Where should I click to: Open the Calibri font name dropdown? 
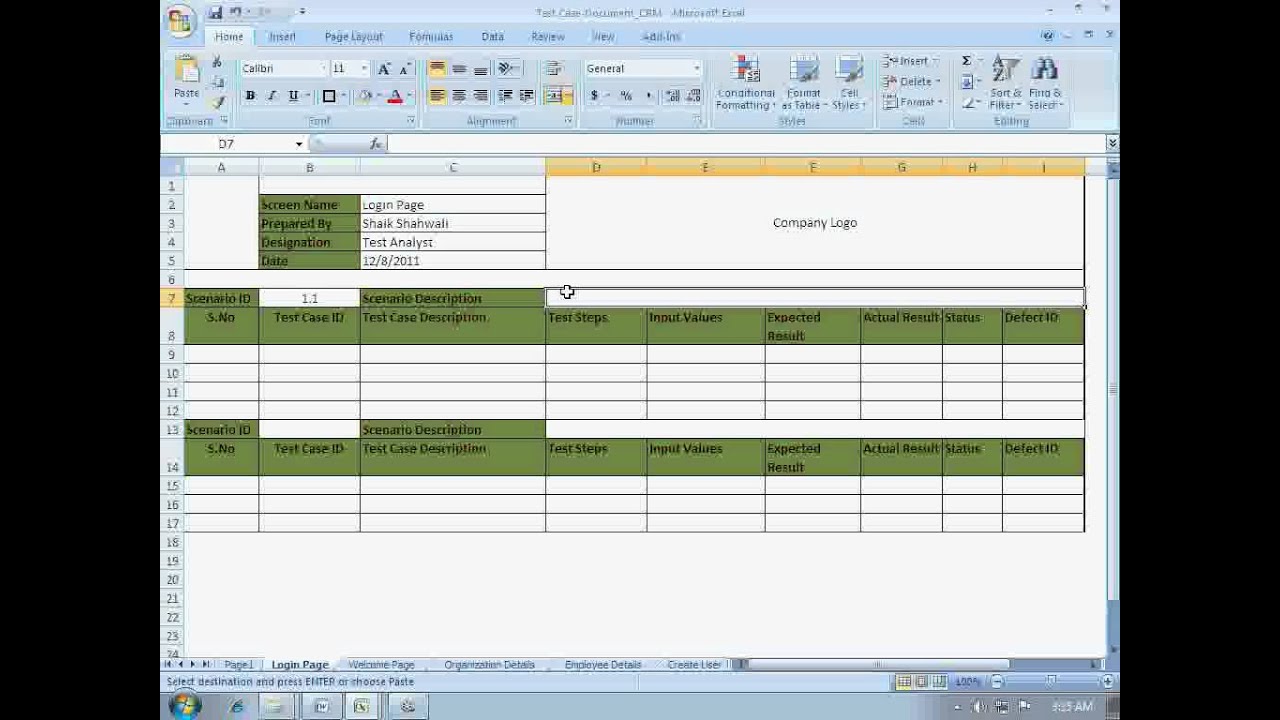323,69
